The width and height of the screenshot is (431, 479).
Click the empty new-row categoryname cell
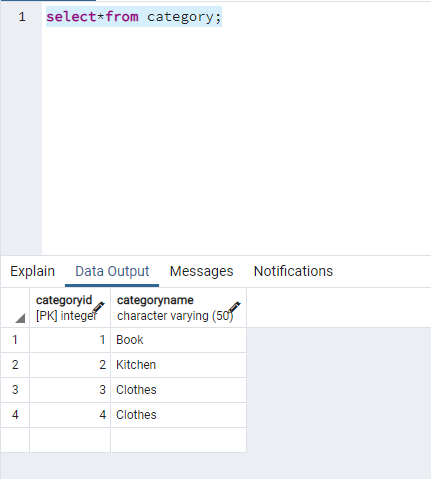(179, 440)
